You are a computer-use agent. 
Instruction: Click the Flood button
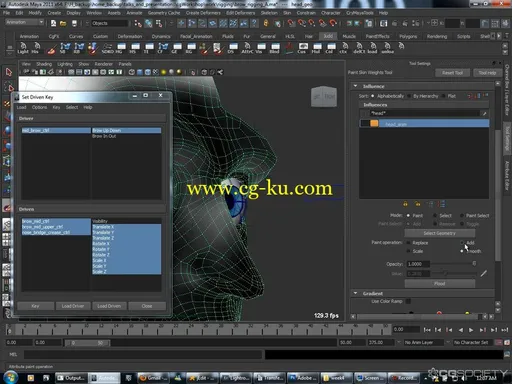point(440,283)
